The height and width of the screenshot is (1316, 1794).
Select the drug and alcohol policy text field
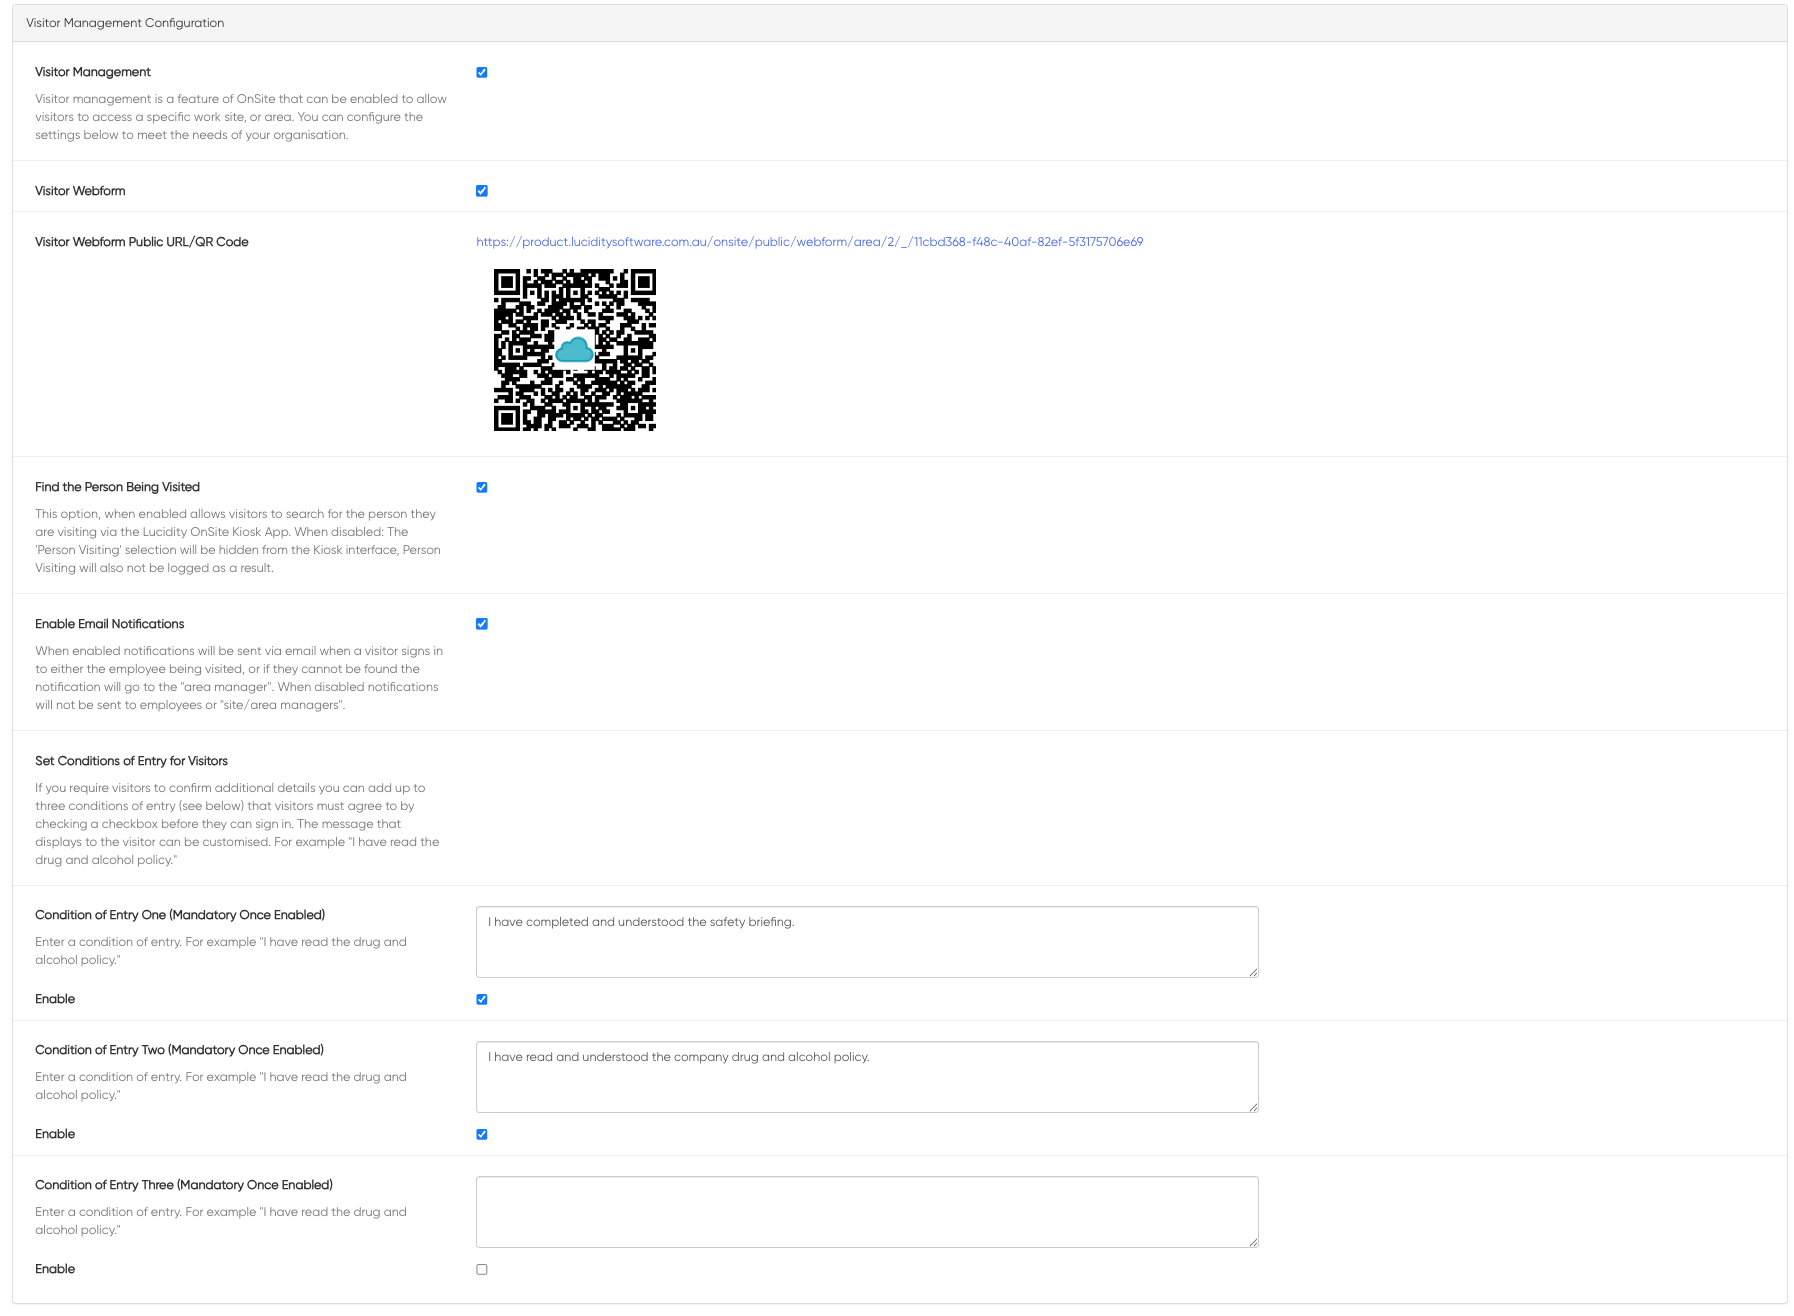pyautogui.click(x=866, y=1077)
